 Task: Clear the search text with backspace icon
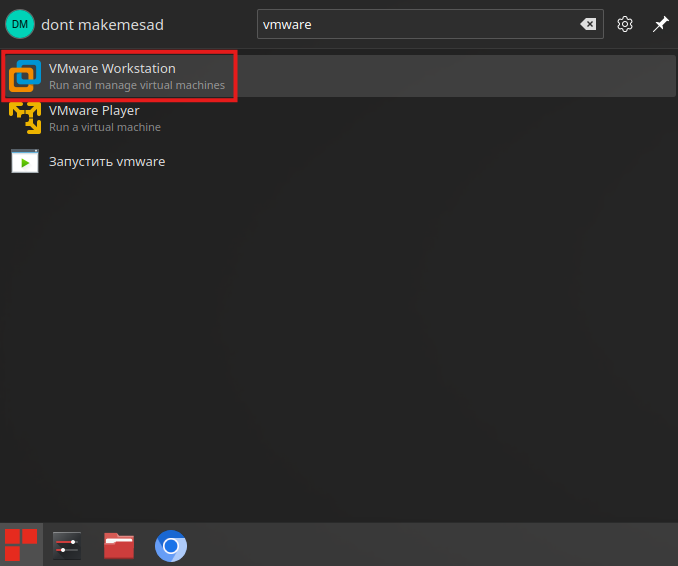click(x=589, y=25)
